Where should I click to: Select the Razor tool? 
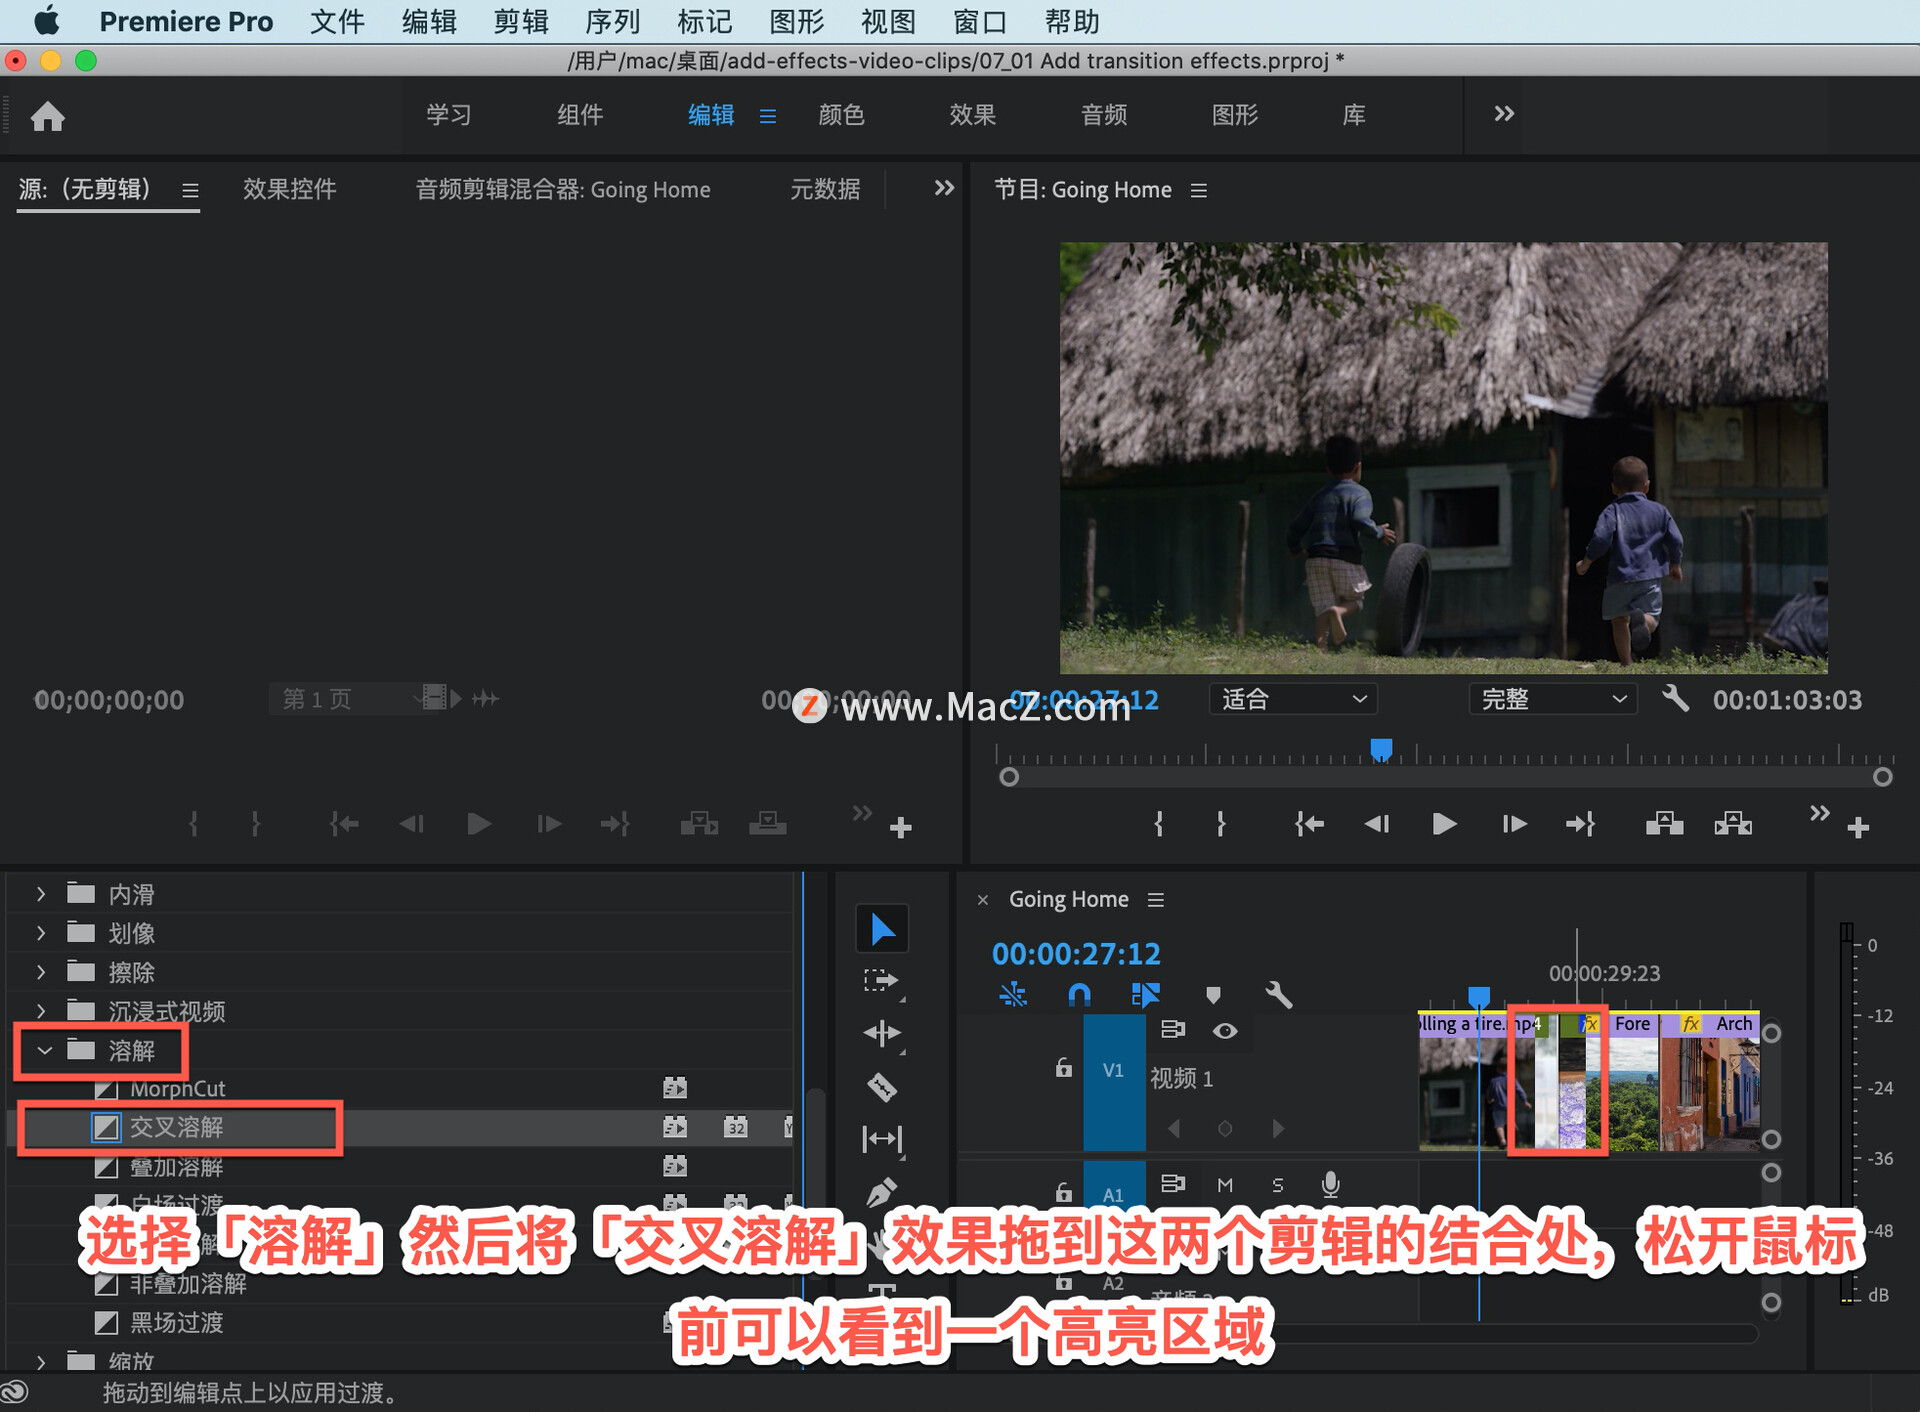[882, 1086]
